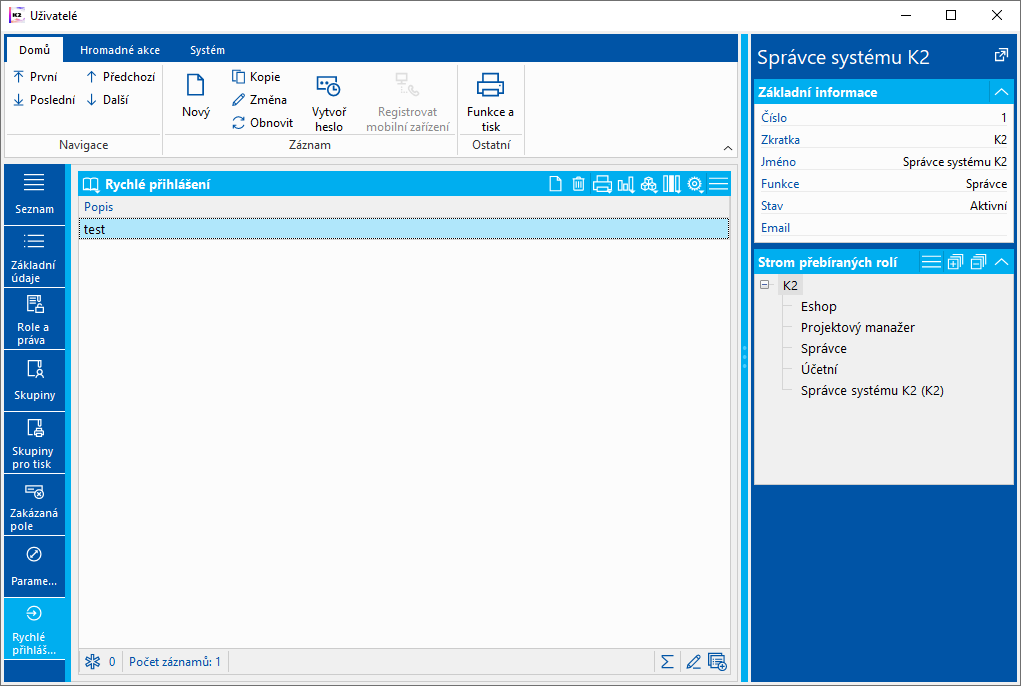Collapse all nodes in the roles tree

coord(979,262)
